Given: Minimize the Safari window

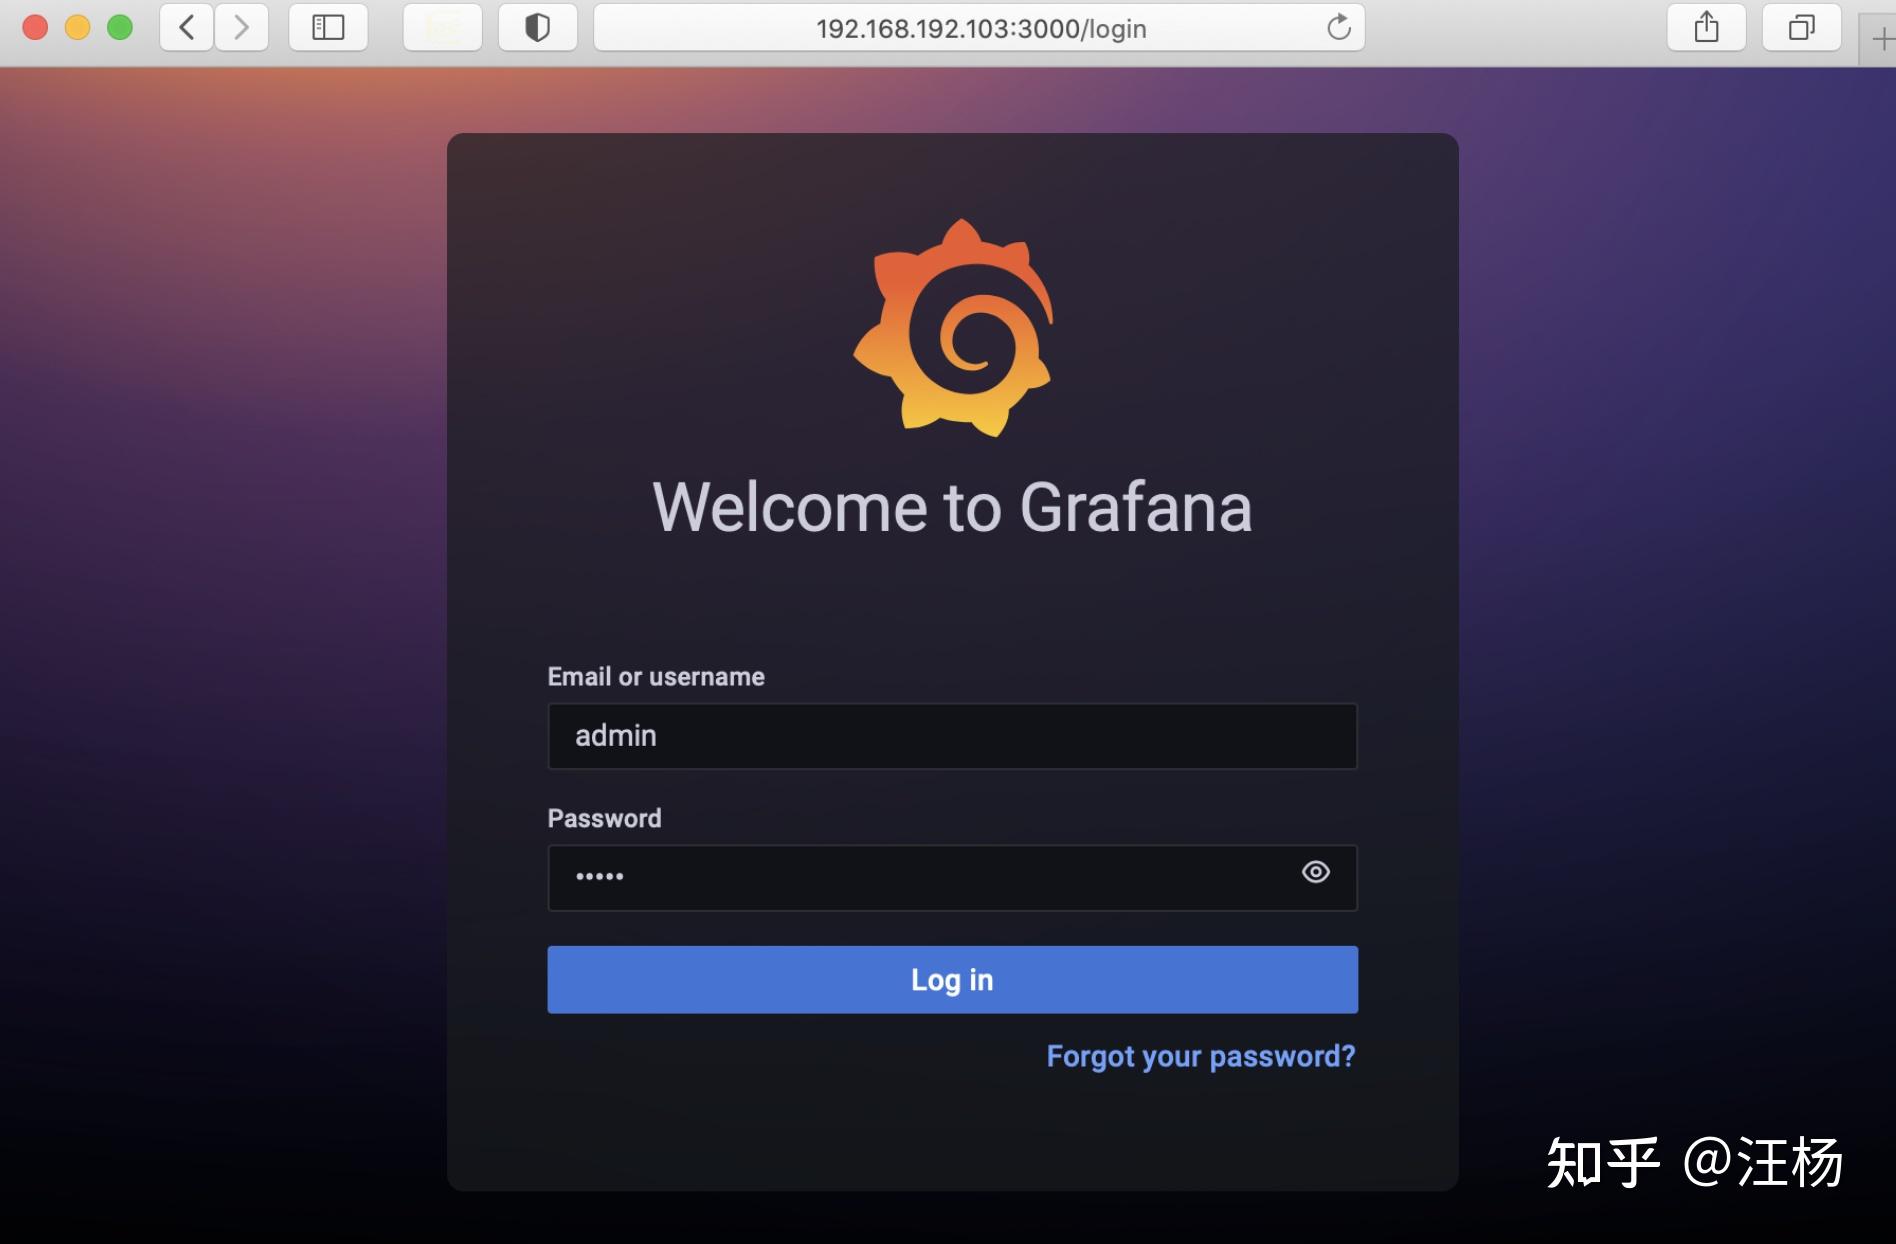Looking at the screenshot, I should tap(77, 28).
